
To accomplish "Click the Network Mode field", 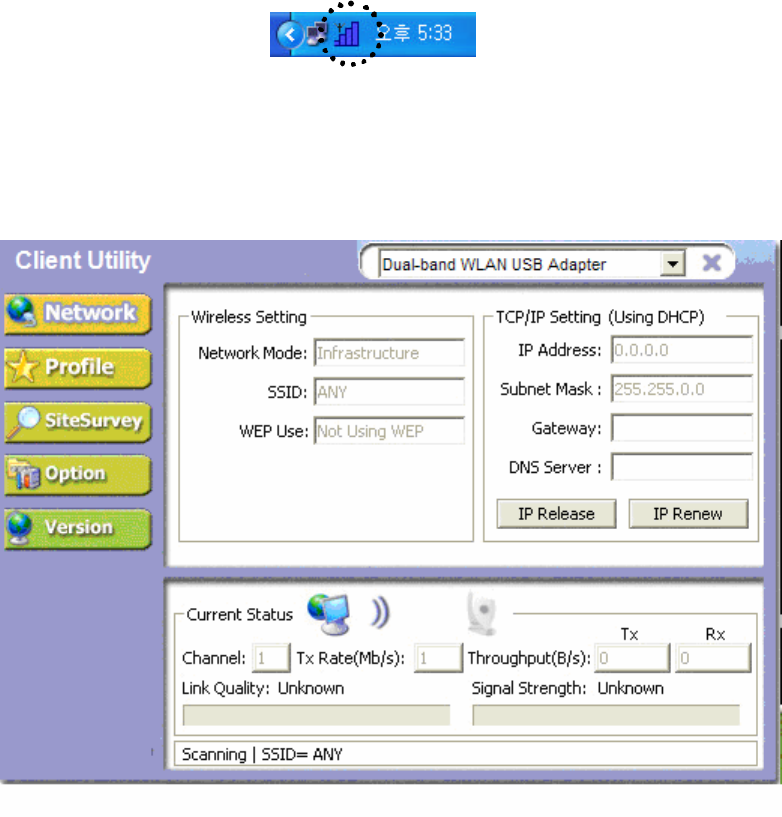I will tap(389, 353).
